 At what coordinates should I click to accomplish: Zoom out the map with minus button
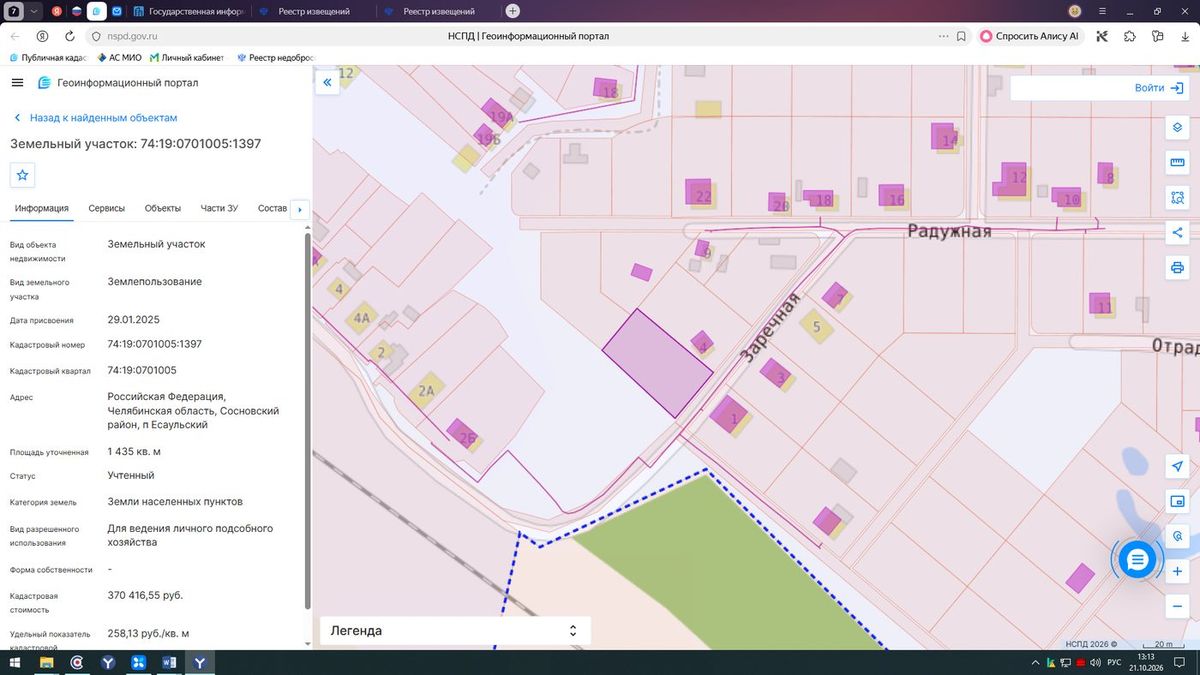click(x=1177, y=606)
